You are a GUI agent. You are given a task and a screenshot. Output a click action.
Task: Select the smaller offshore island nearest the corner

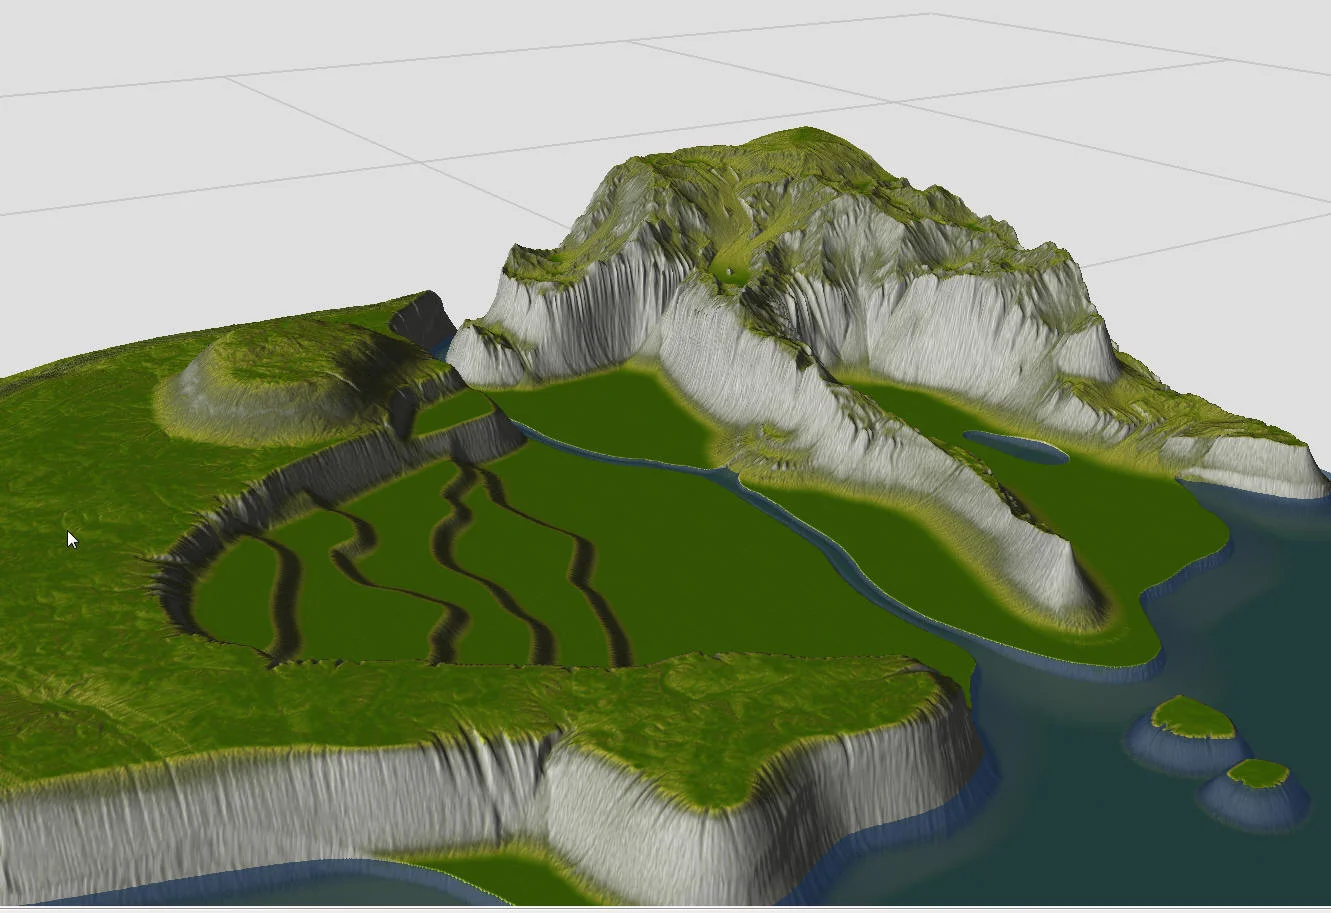pyautogui.click(x=1254, y=794)
